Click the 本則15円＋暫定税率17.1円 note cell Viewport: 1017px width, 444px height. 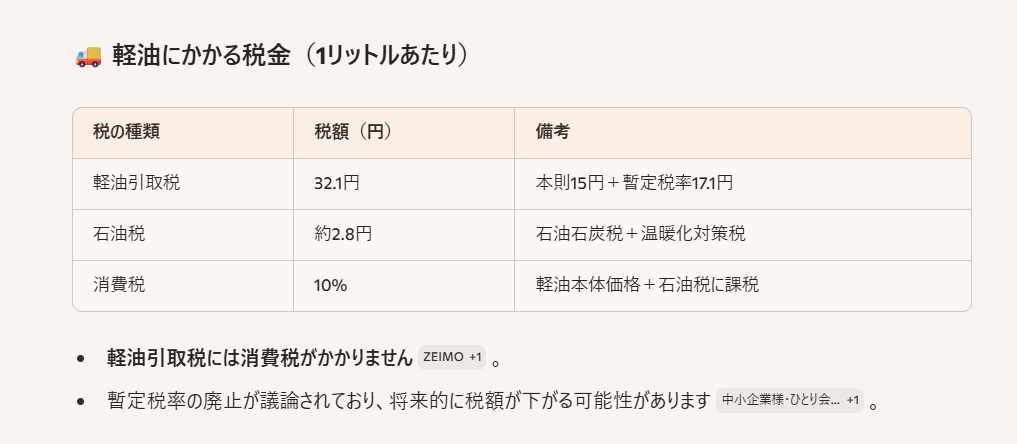tap(635, 184)
